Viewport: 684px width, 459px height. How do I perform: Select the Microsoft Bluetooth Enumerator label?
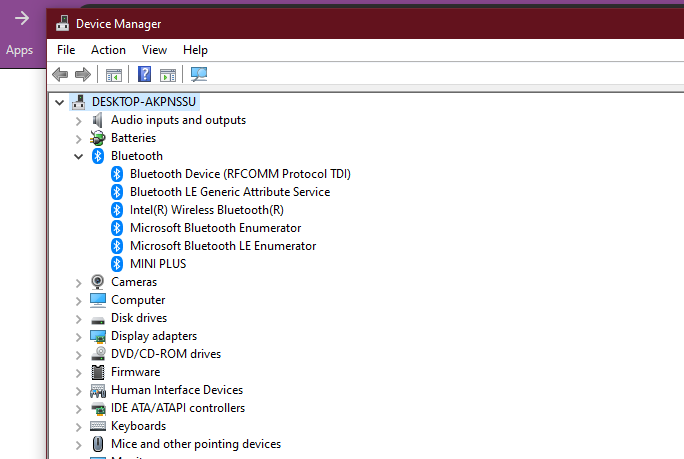point(215,228)
